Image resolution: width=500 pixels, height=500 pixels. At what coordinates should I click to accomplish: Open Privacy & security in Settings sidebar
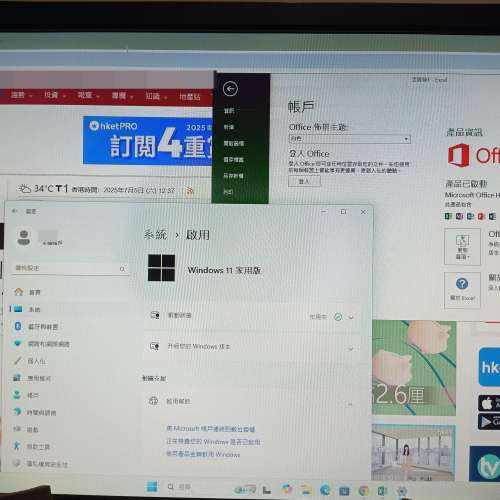tap(40, 464)
